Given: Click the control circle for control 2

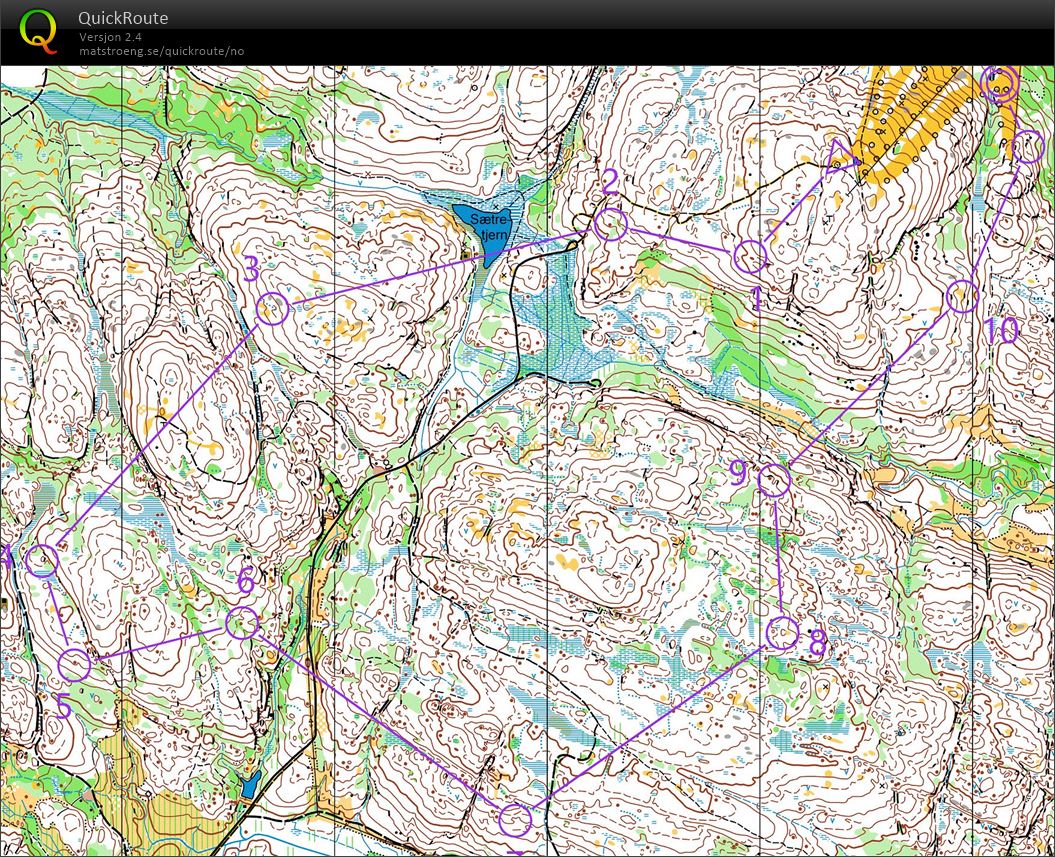Looking at the screenshot, I should [610, 224].
